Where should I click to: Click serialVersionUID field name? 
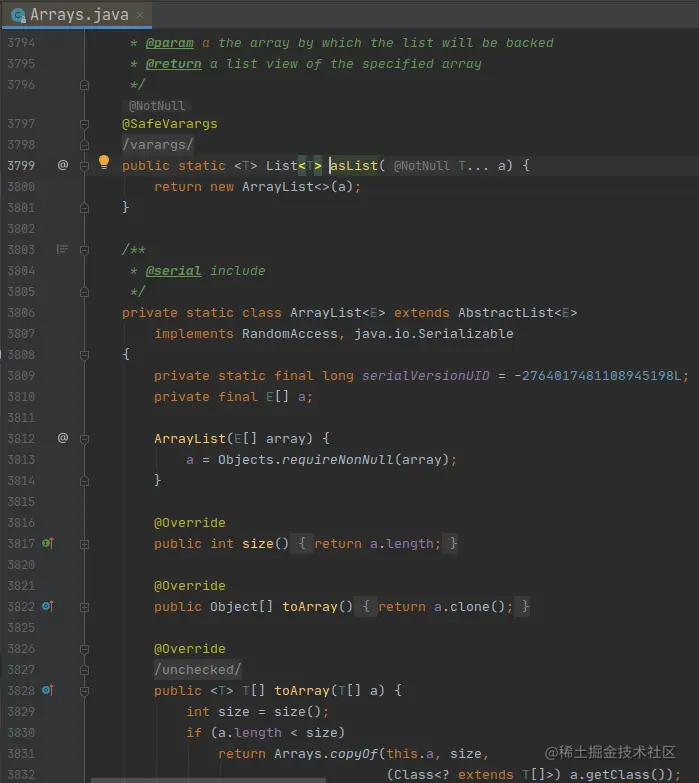tap(425, 376)
